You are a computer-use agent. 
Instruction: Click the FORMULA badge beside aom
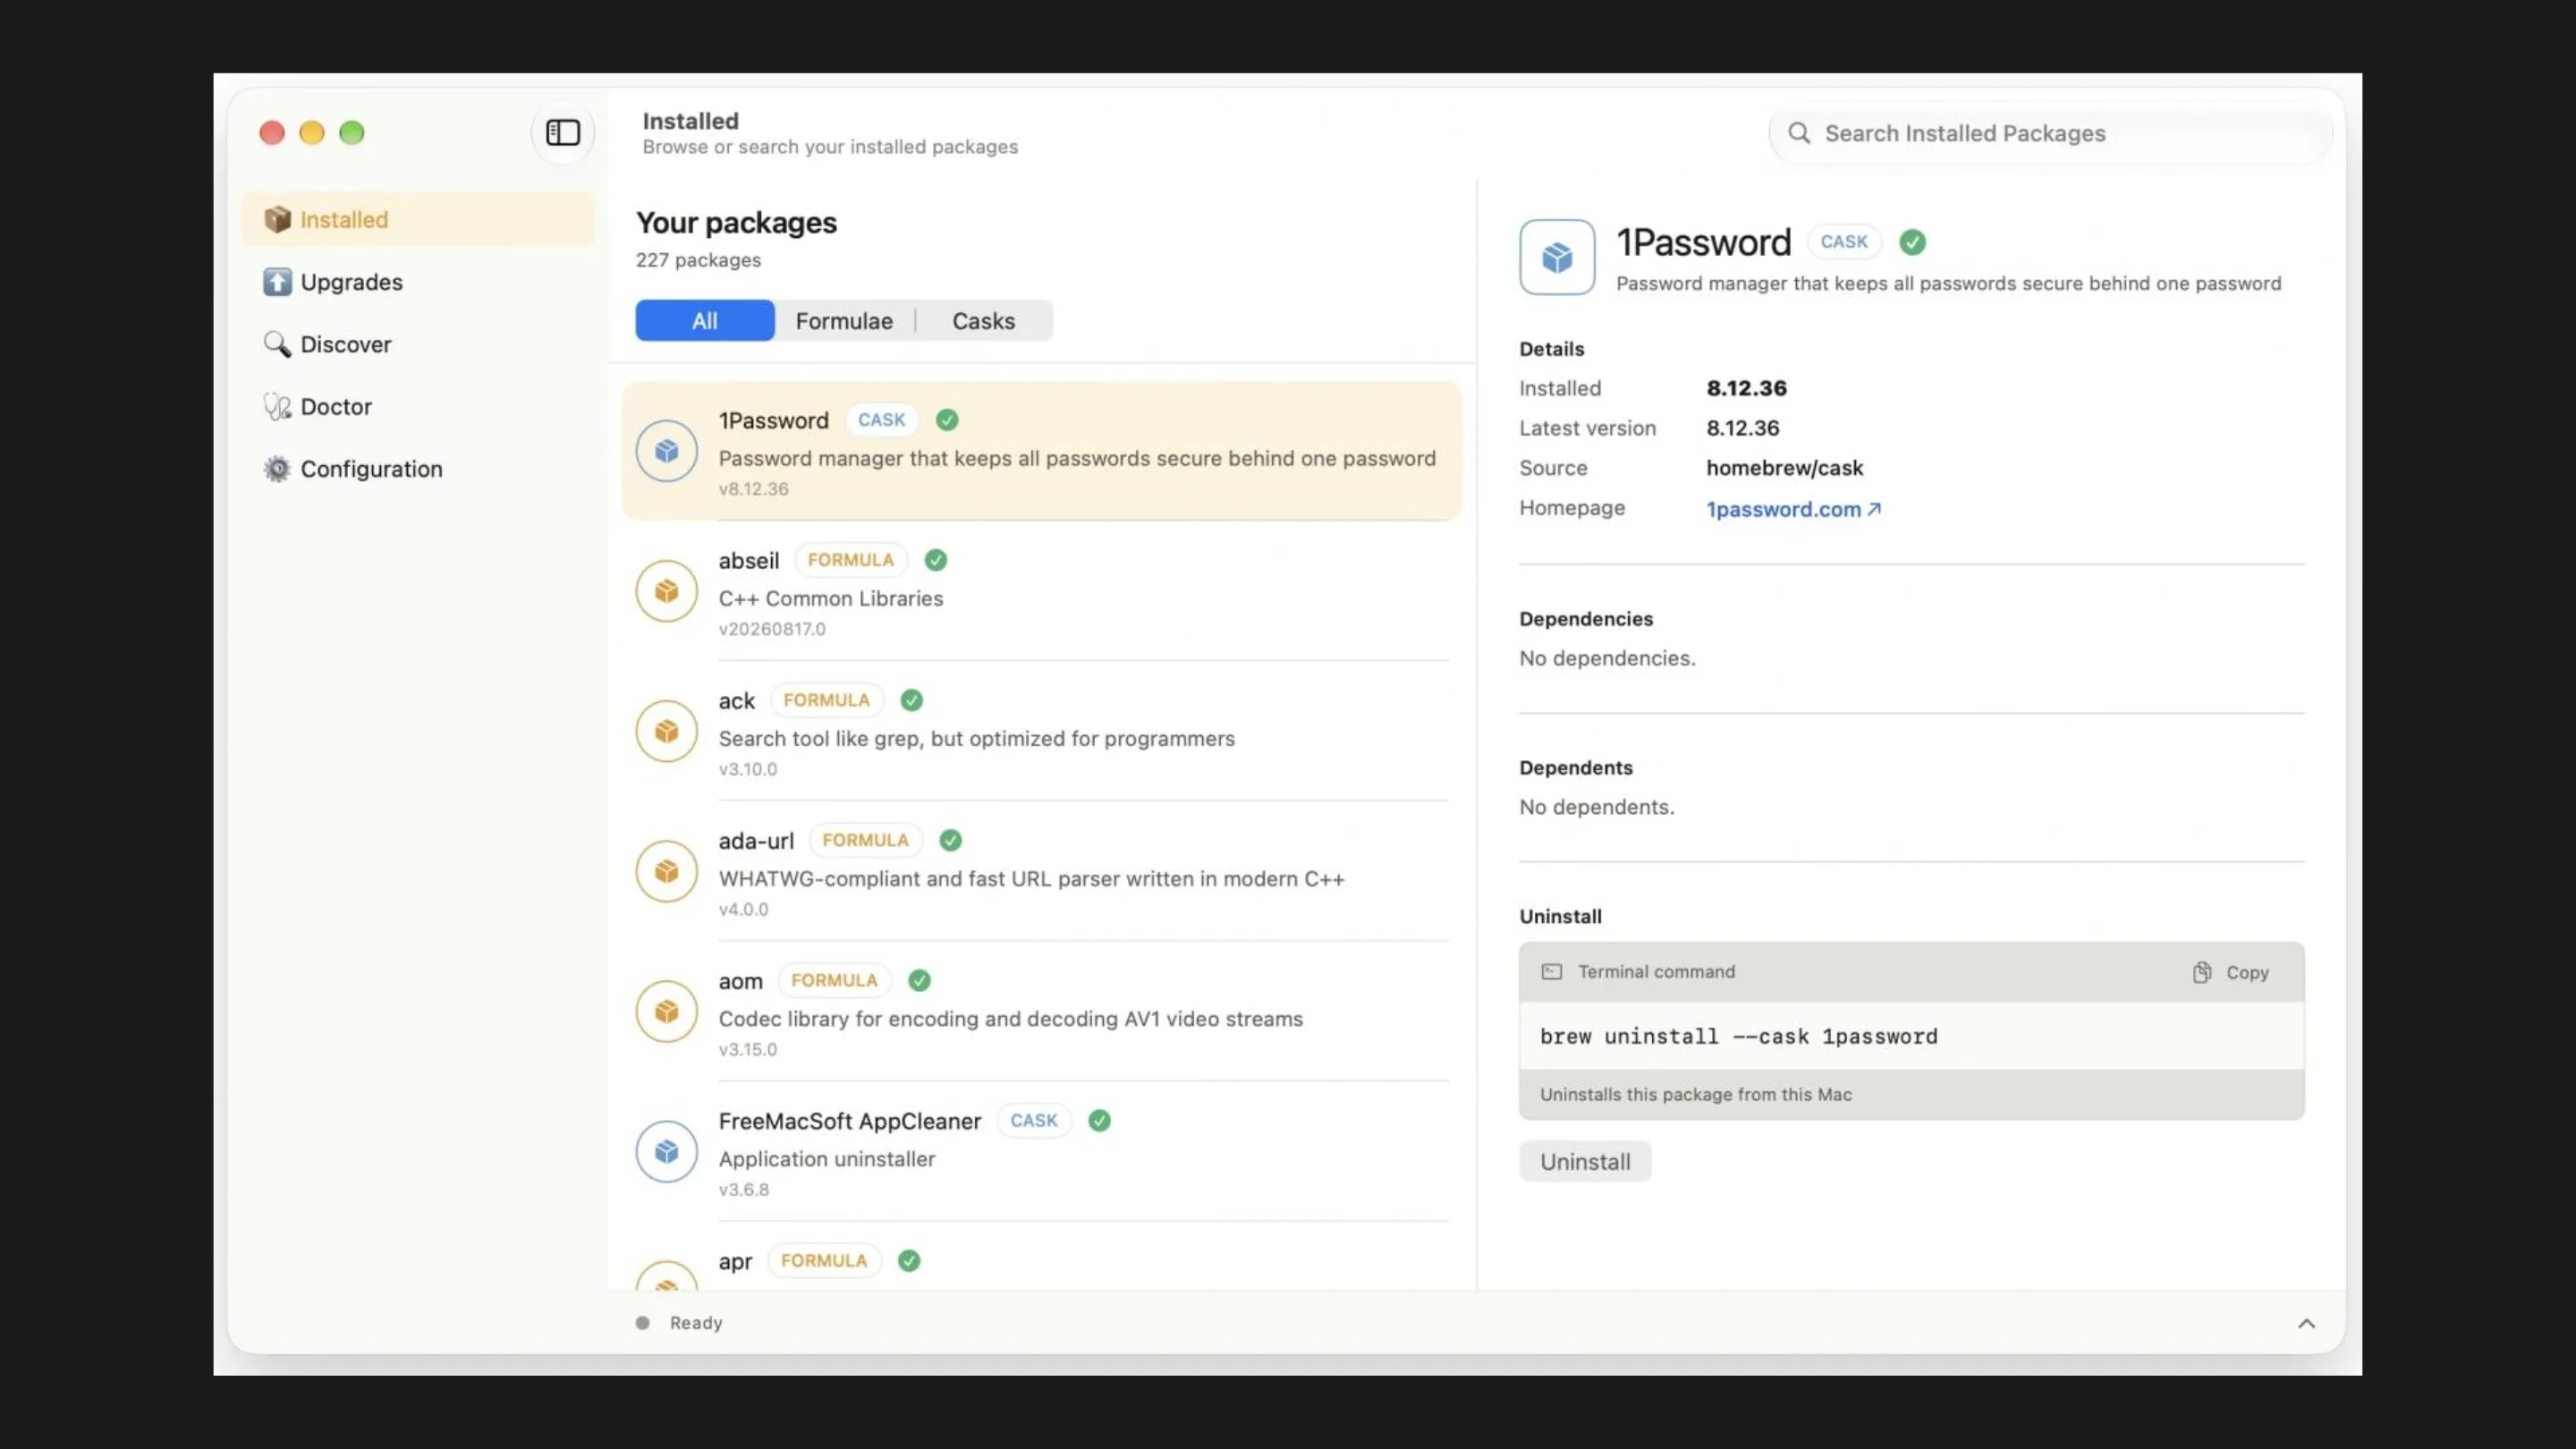(834, 980)
